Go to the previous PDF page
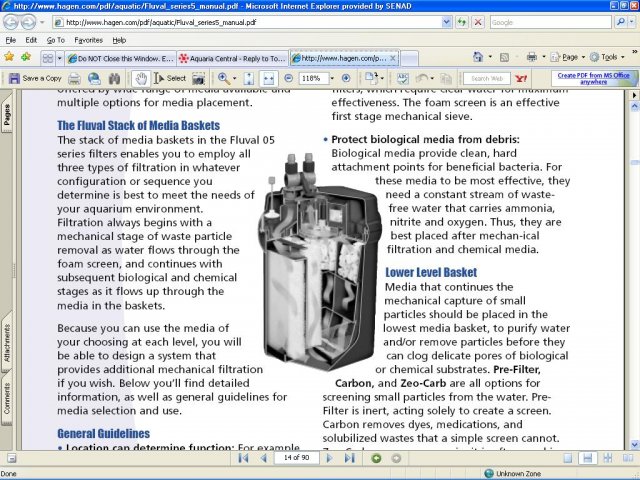 point(263,458)
